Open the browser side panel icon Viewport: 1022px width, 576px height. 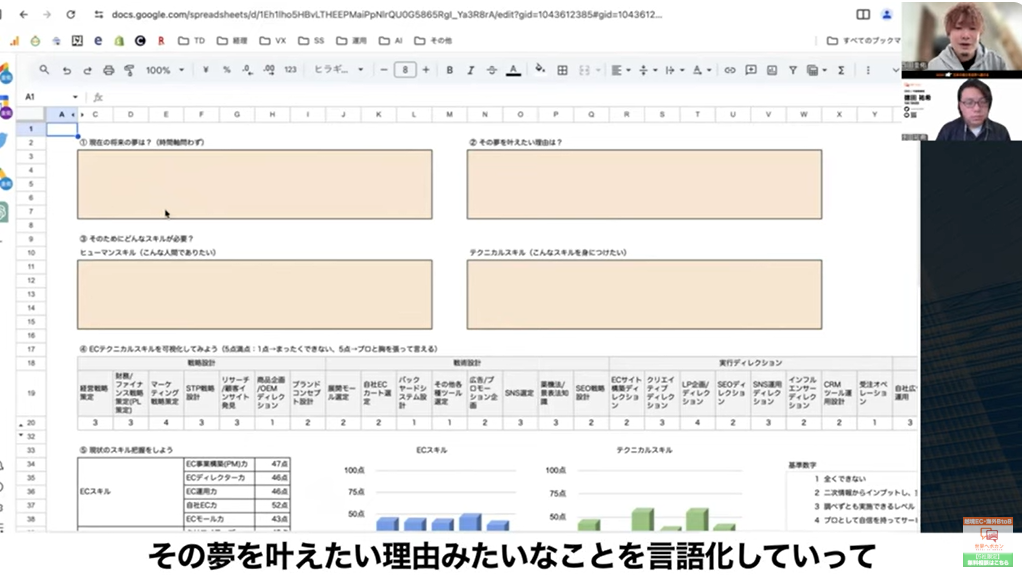[x=863, y=14]
